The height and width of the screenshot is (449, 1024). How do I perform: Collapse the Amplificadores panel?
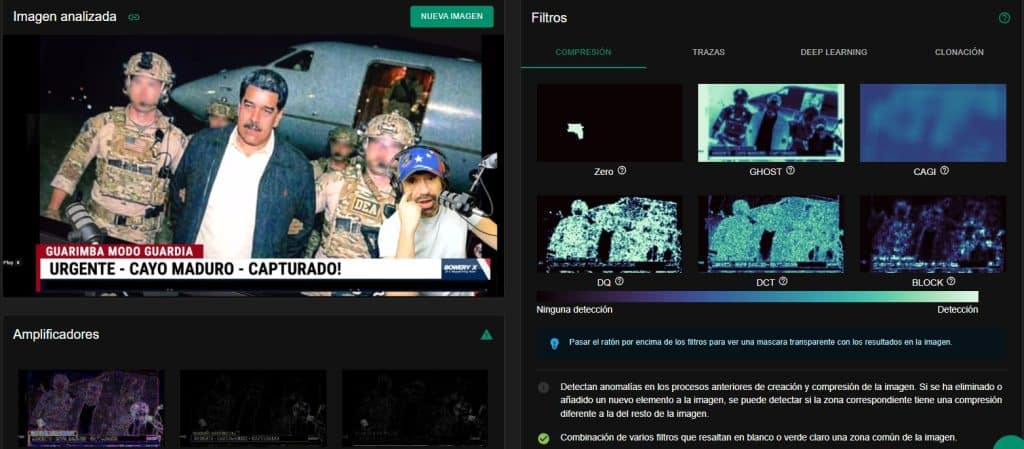click(486, 334)
